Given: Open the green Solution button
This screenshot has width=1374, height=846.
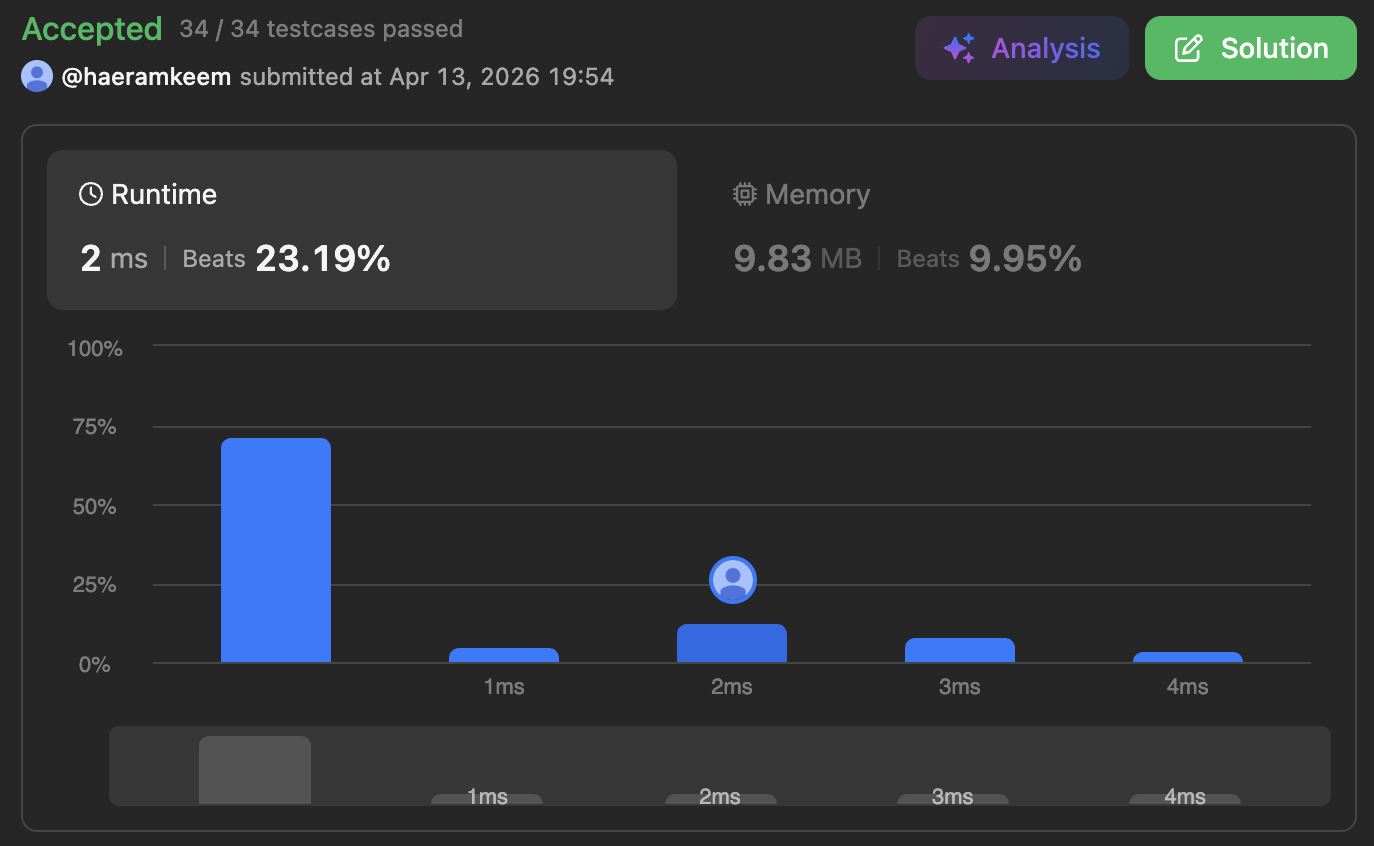Looking at the screenshot, I should click(x=1251, y=48).
